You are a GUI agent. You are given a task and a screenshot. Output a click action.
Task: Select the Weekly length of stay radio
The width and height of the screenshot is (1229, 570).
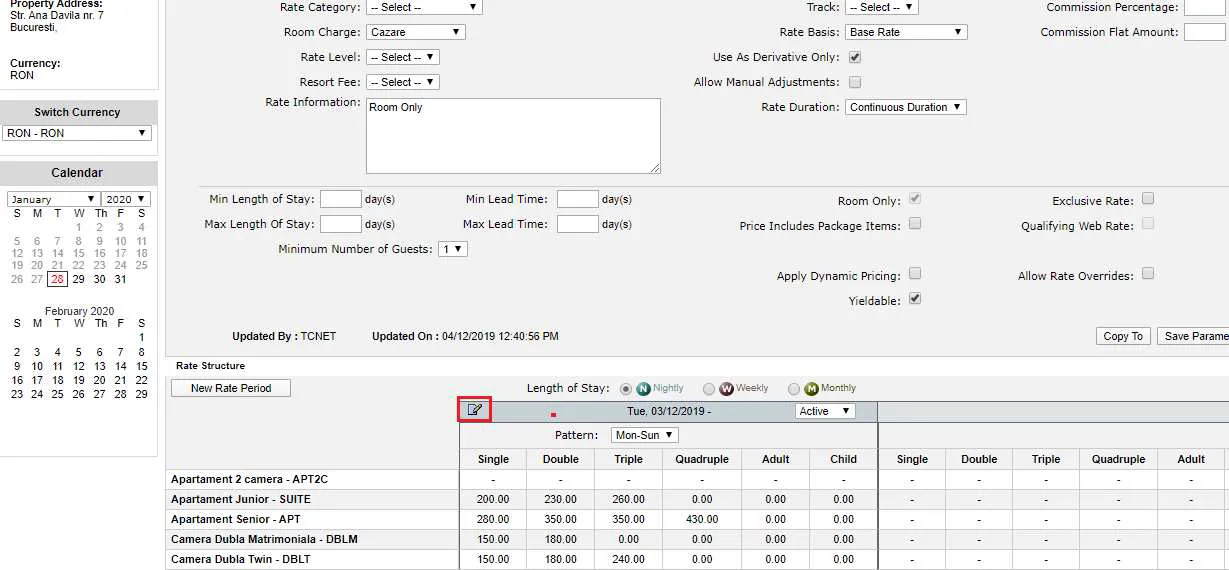pyautogui.click(x=709, y=389)
